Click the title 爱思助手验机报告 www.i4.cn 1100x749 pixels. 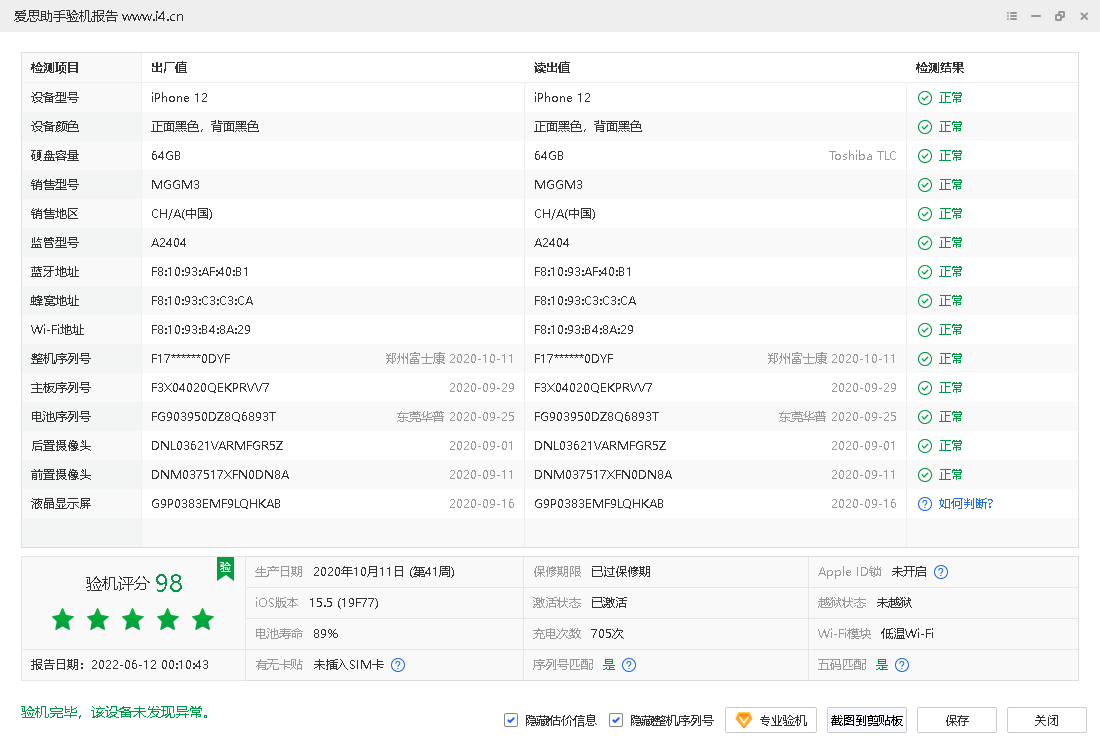point(99,16)
